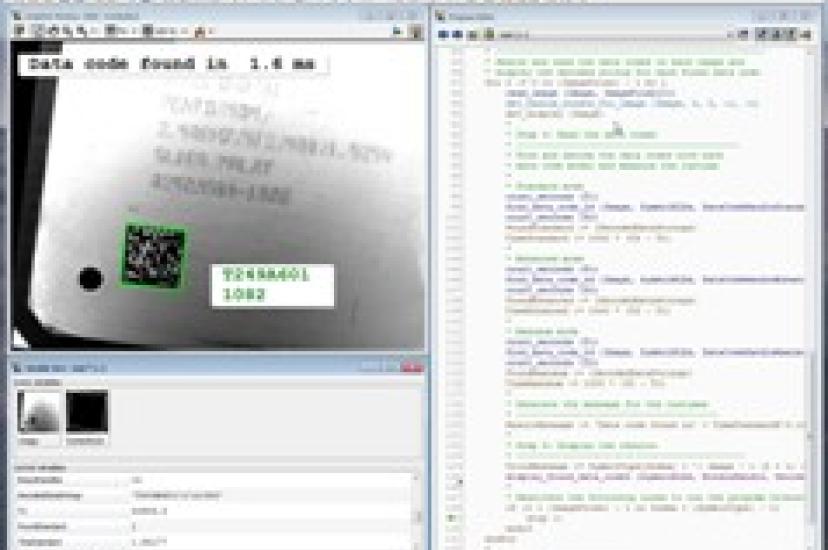This screenshot has height=550, width=828.
Task: Click the zoom out magnifier in the Graphics window toolbar
Action: tap(81, 31)
